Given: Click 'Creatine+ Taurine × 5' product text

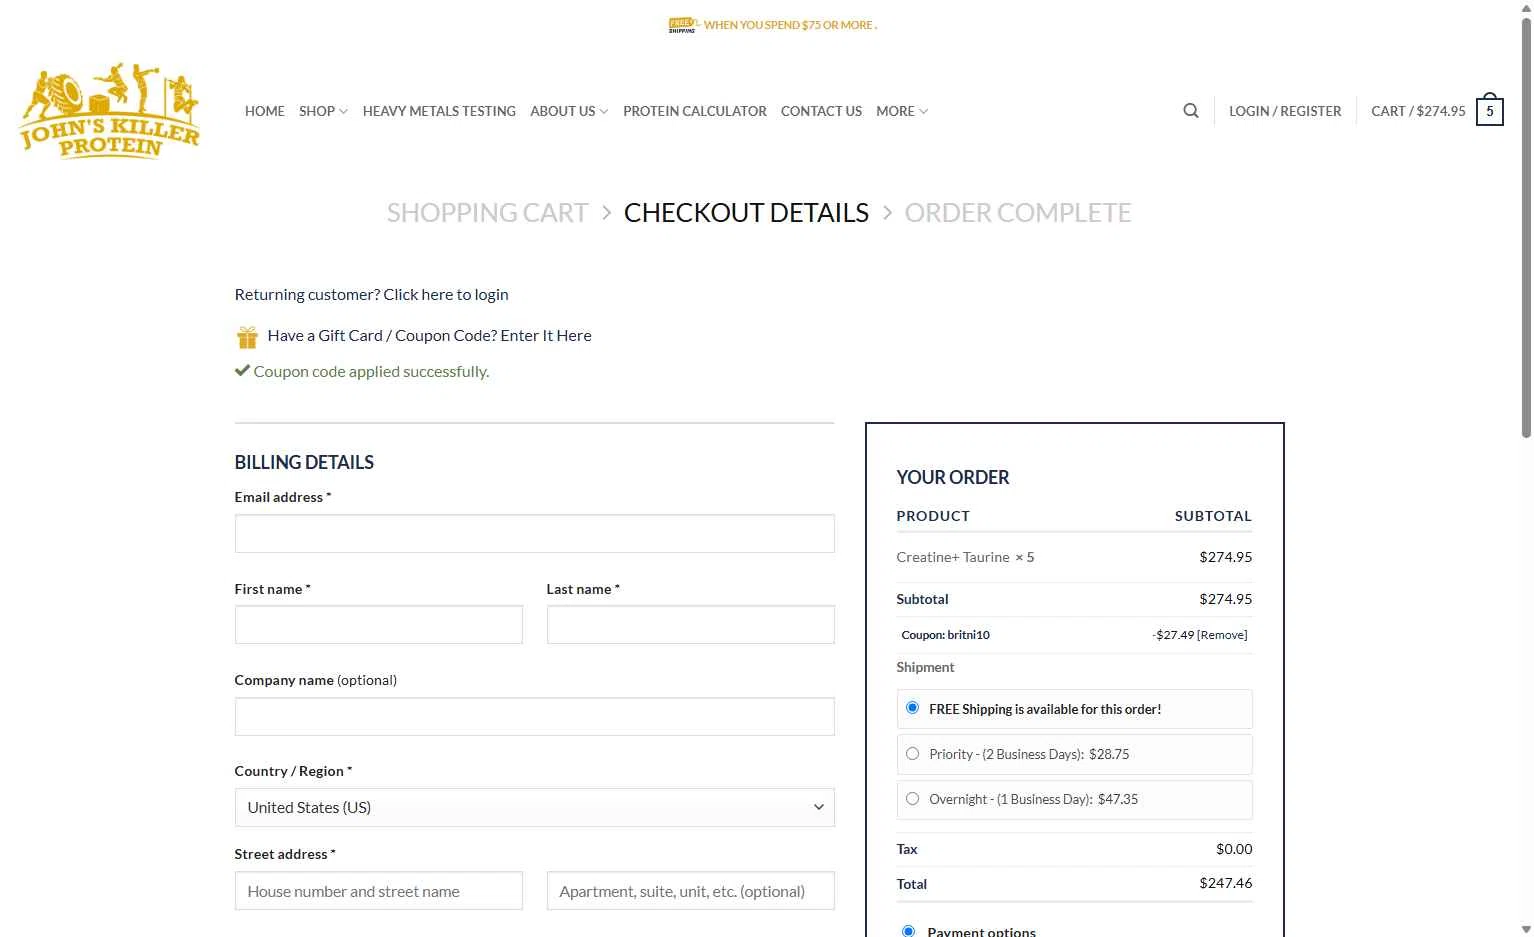Looking at the screenshot, I should click(x=965, y=558).
